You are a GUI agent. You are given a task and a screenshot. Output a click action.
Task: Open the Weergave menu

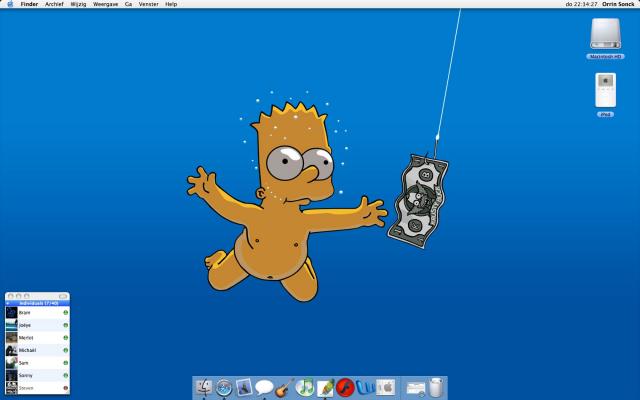(x=106, y=4)
